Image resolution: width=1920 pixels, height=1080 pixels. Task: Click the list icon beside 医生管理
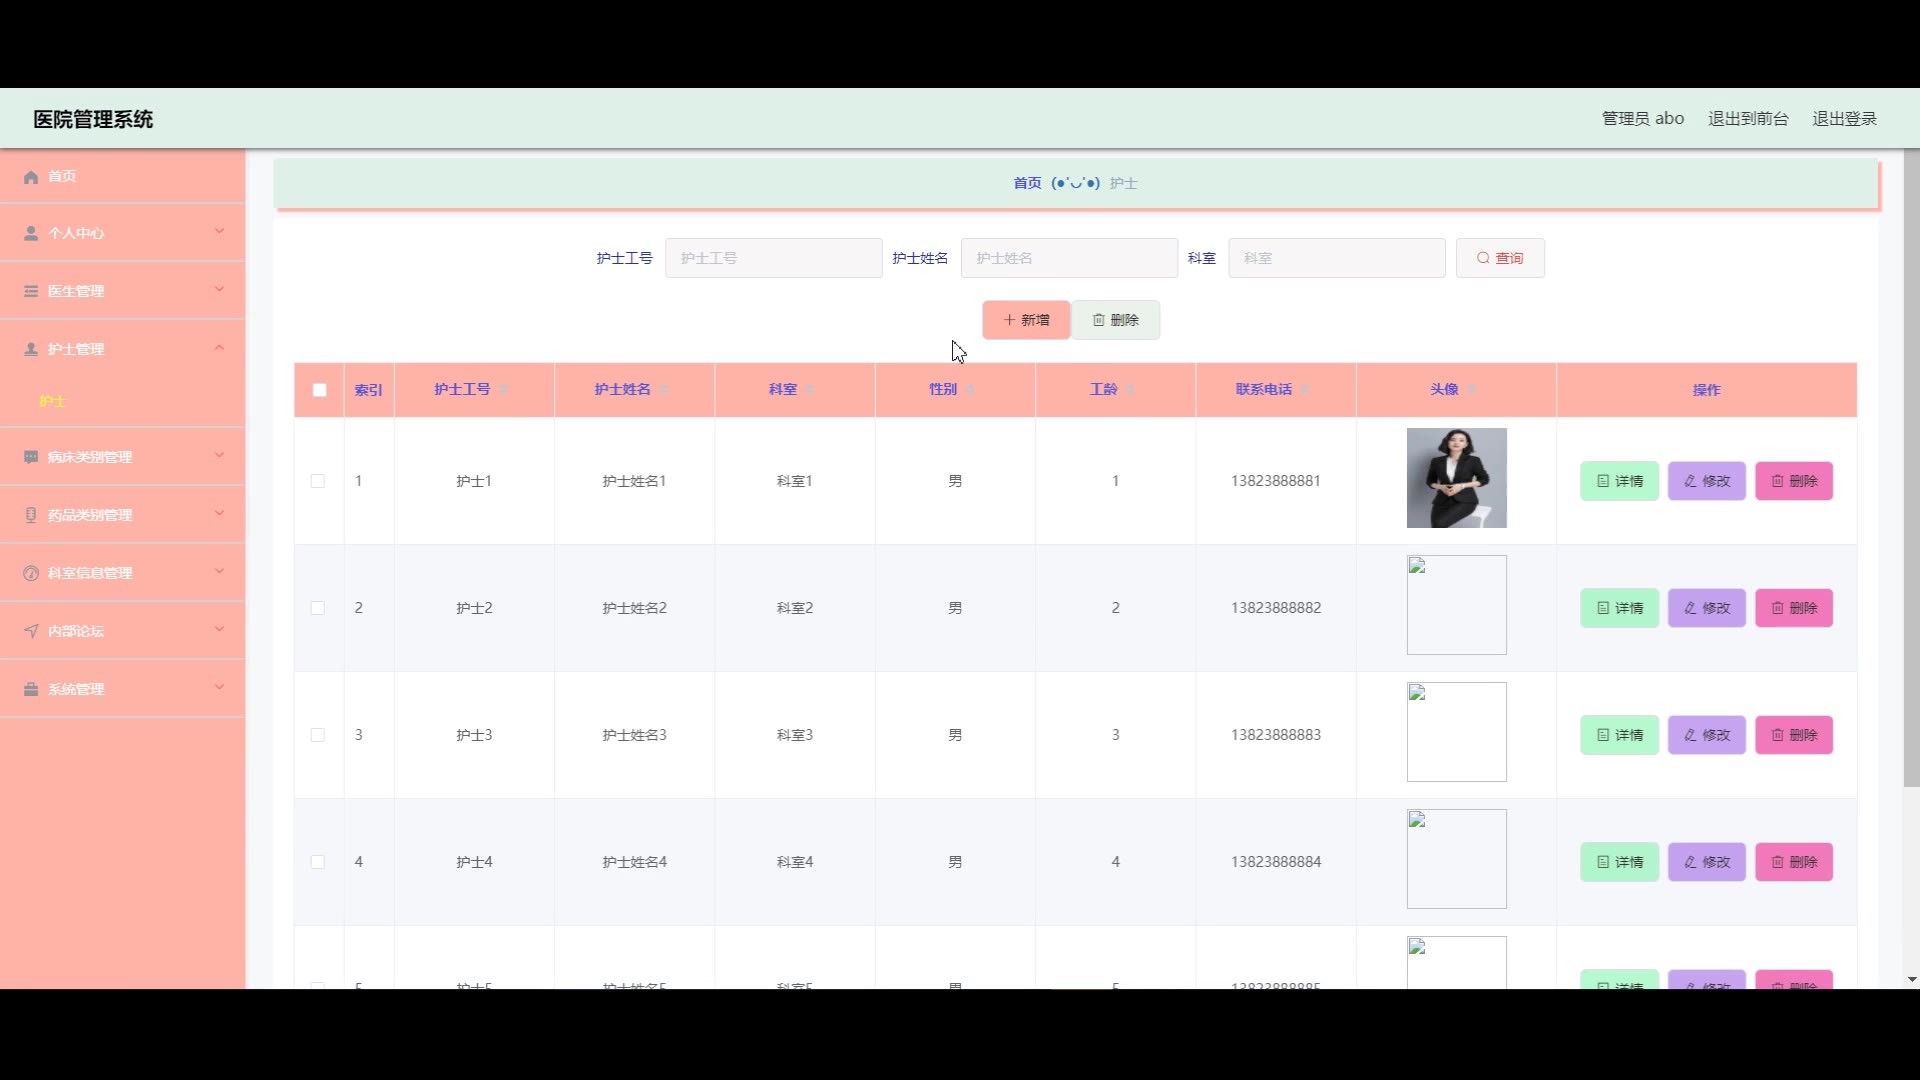tap(31, 292)
